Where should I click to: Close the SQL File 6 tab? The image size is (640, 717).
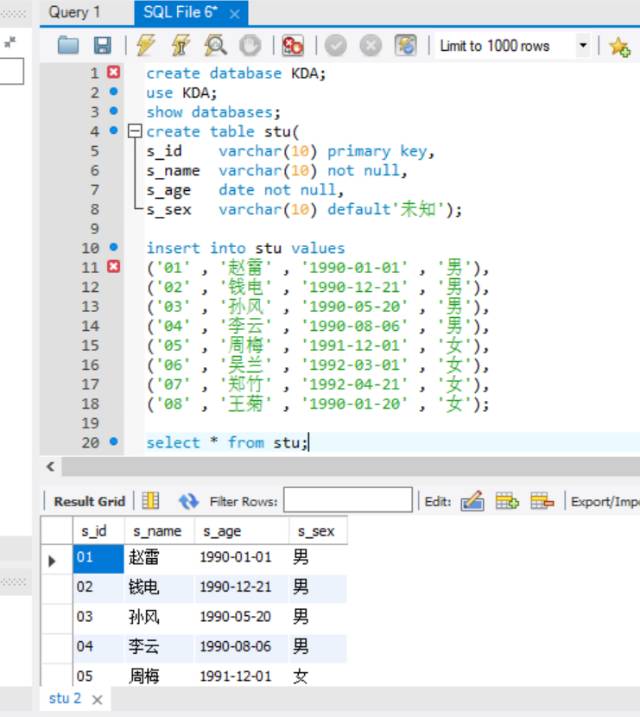(234, 14)
